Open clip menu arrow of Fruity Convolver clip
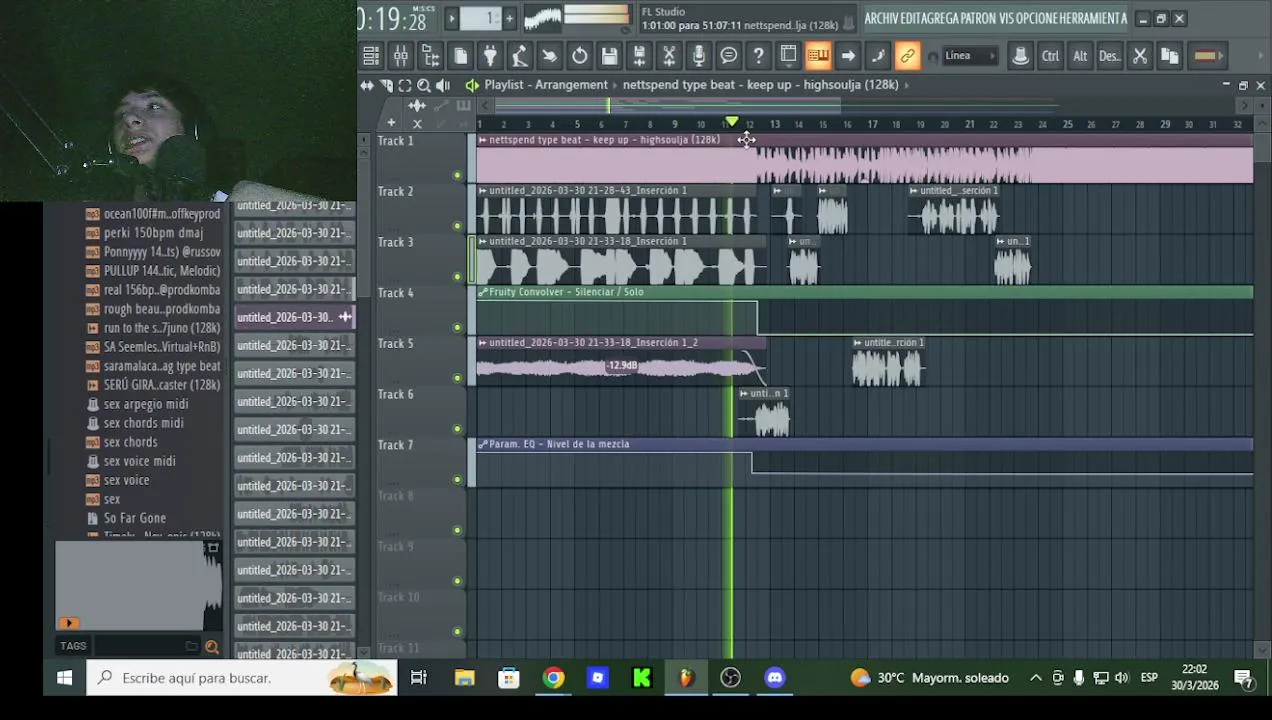This screenshot has height=720, width=1272. click(483, 292)
